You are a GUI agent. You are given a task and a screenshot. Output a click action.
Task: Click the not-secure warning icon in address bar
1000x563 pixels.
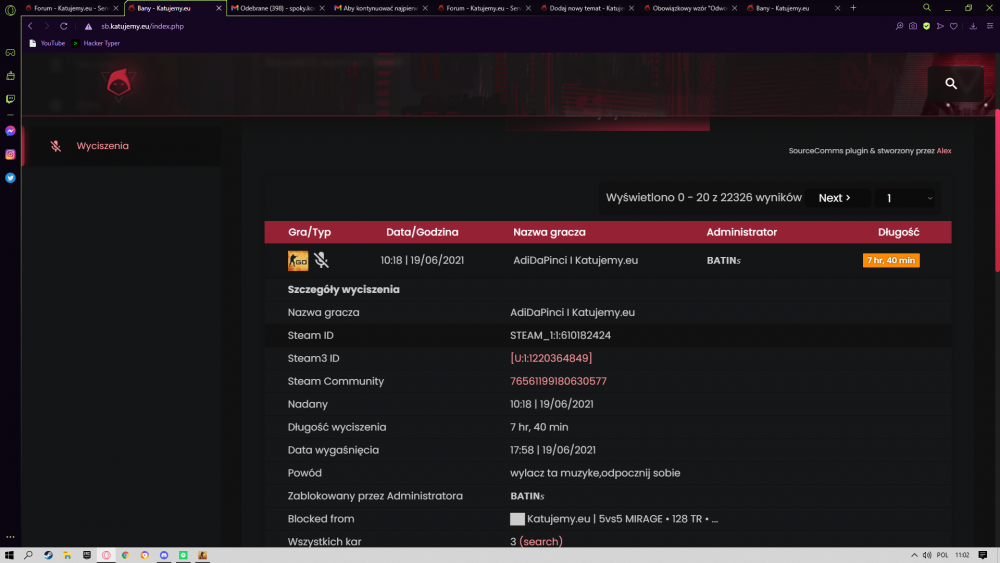point(89,26)
